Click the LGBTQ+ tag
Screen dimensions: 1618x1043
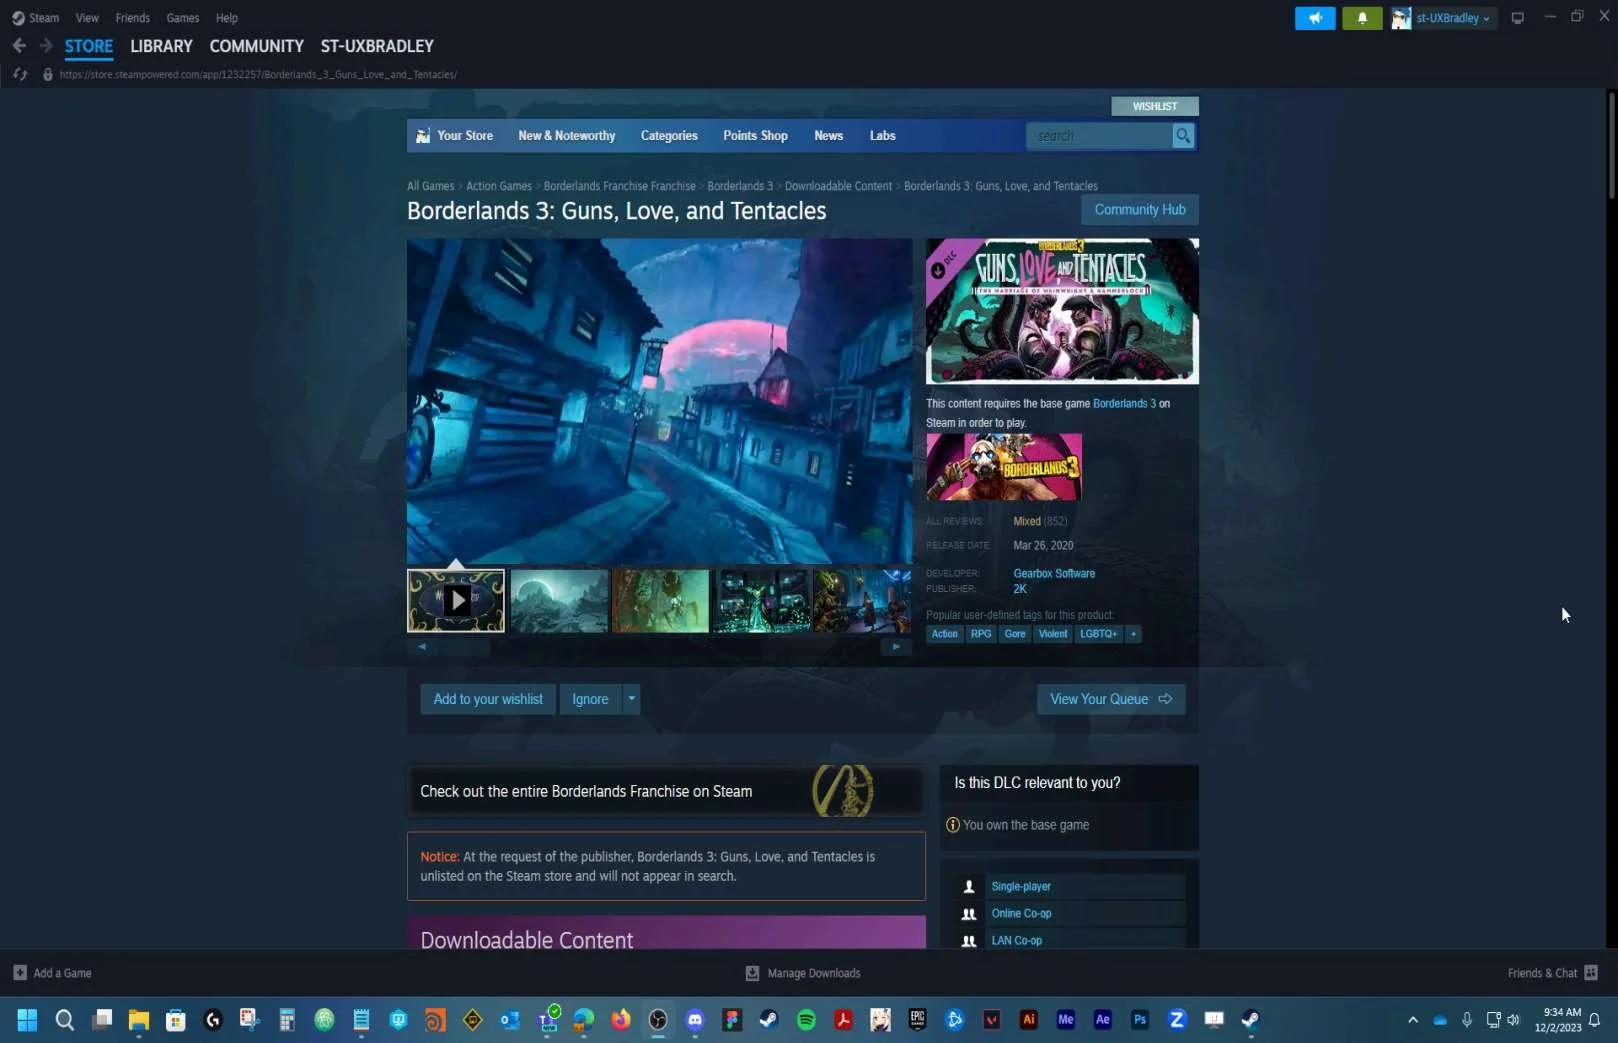(1098, 634)
